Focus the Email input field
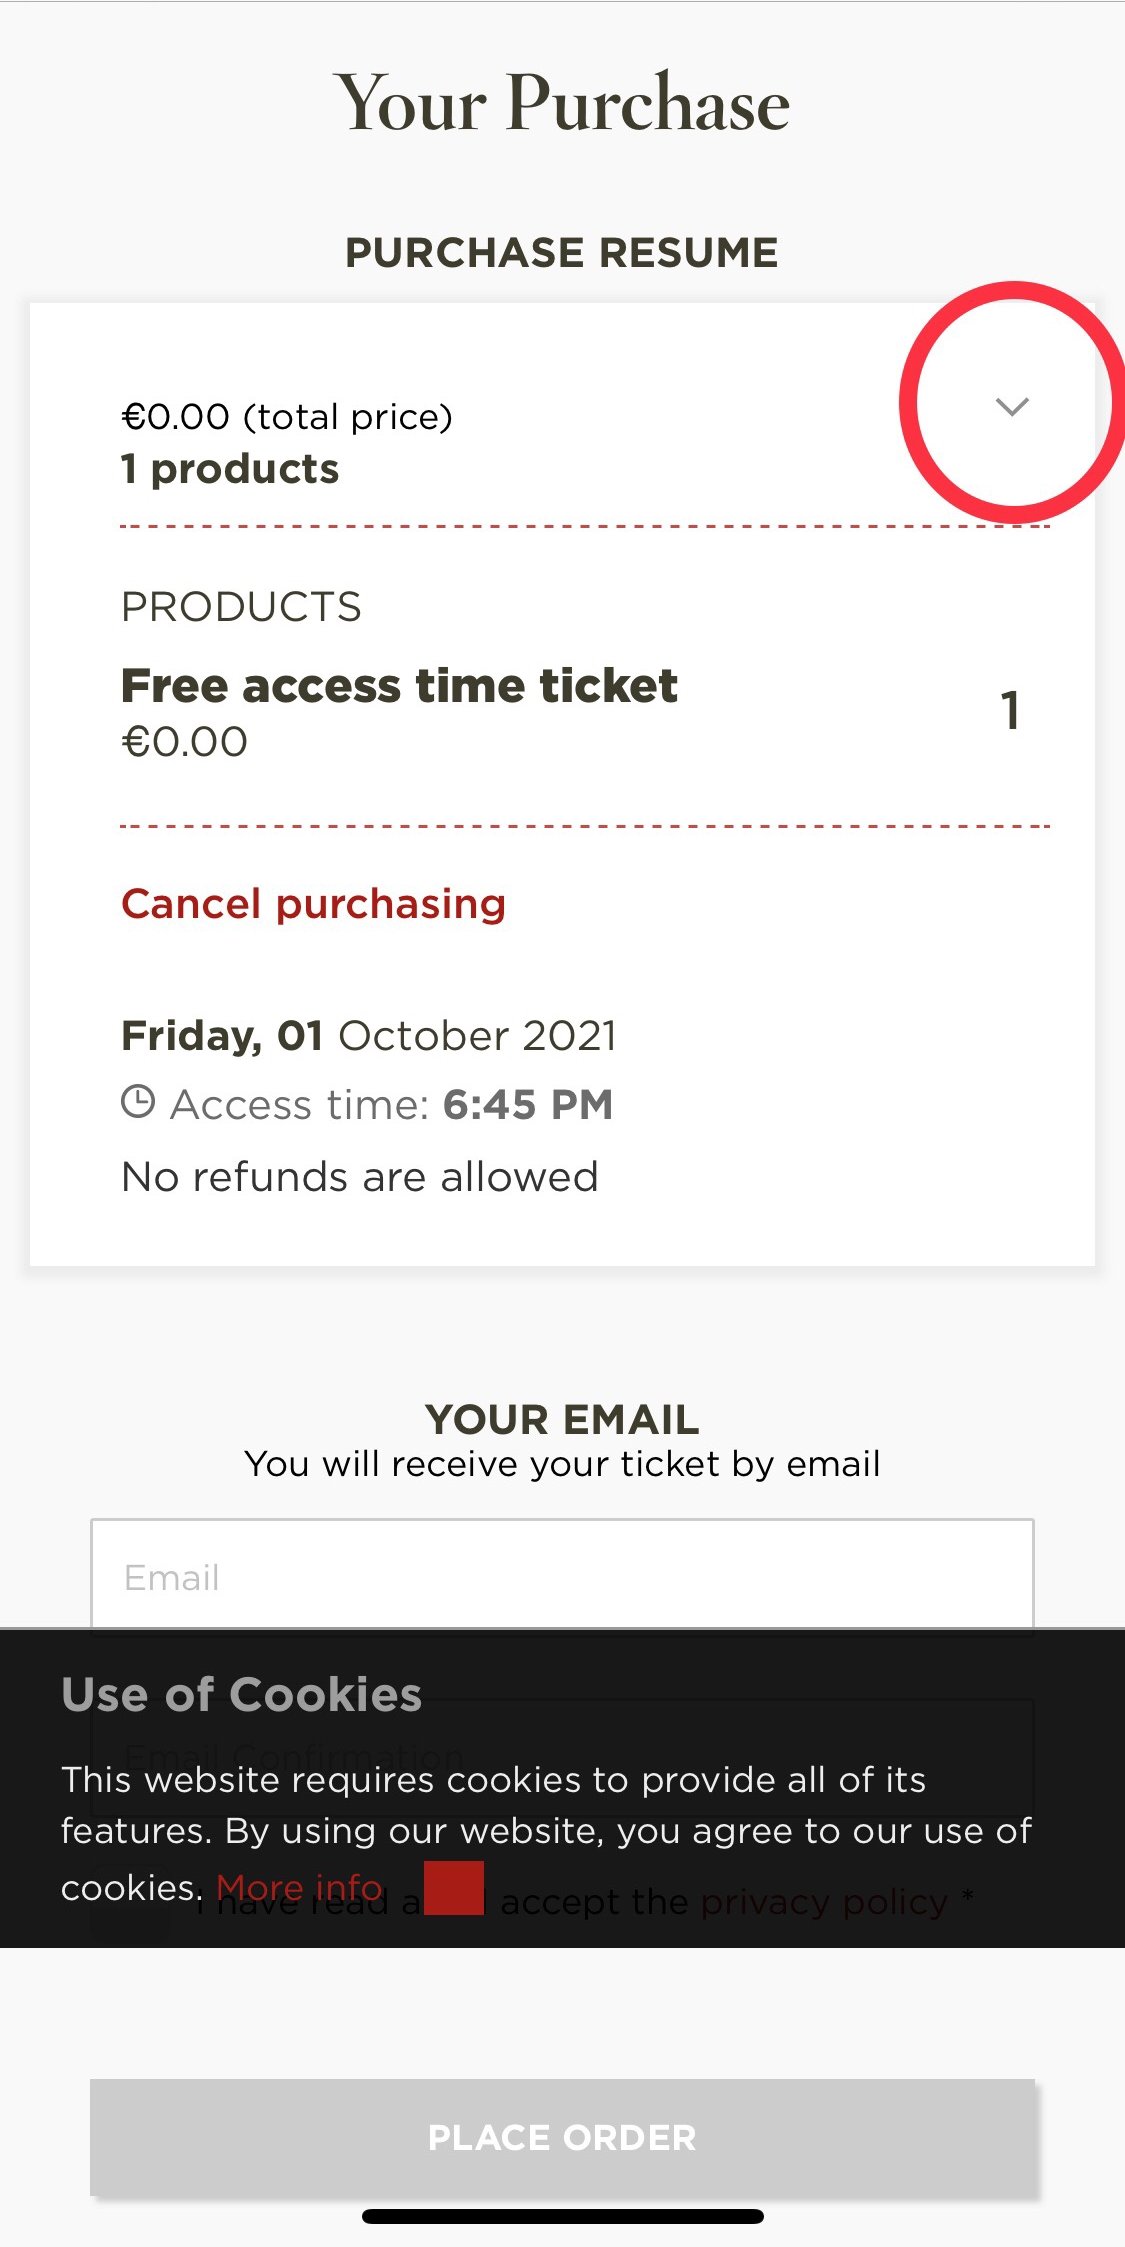 (x=562, y=1576)
